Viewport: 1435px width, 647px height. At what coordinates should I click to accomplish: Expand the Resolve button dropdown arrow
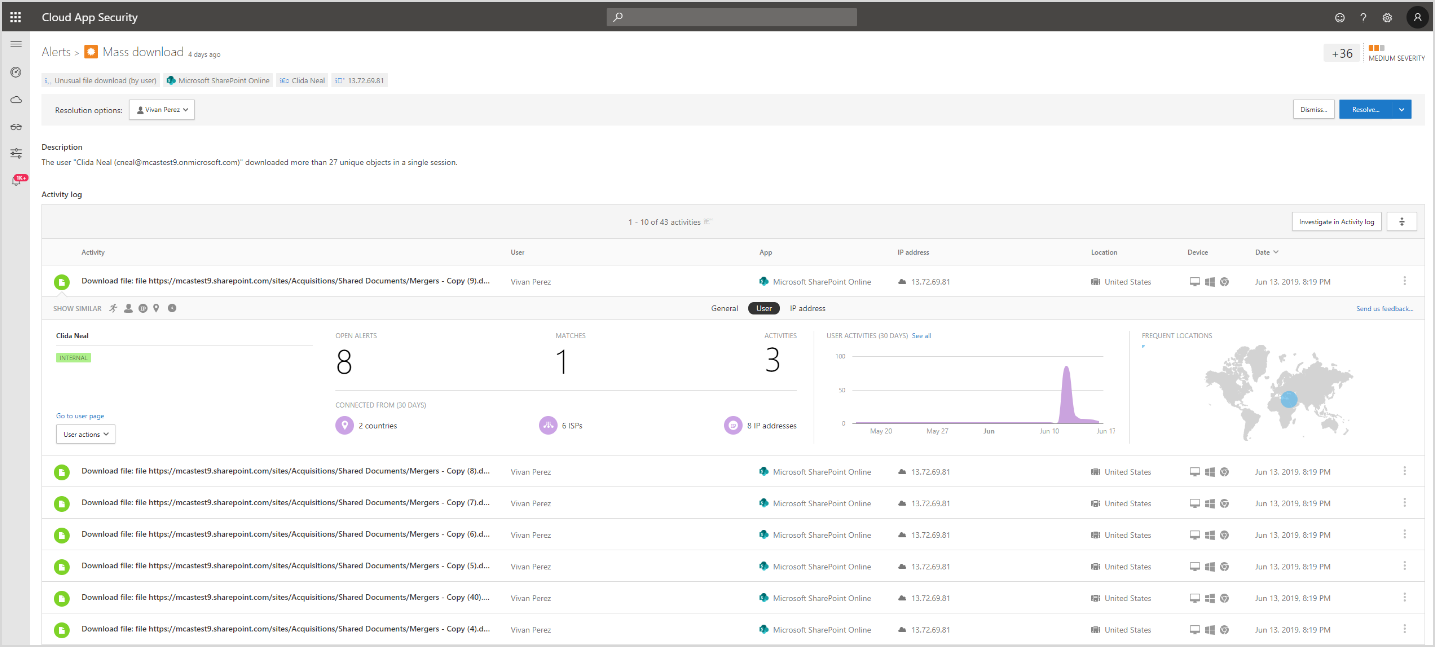click(x=1401, y=110)
